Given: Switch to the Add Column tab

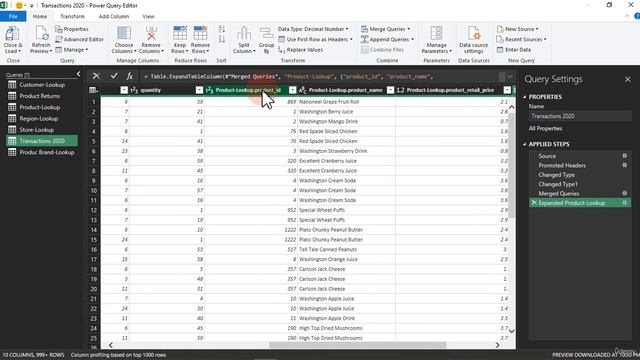Looking at the screenshot, I should point(113,16).
